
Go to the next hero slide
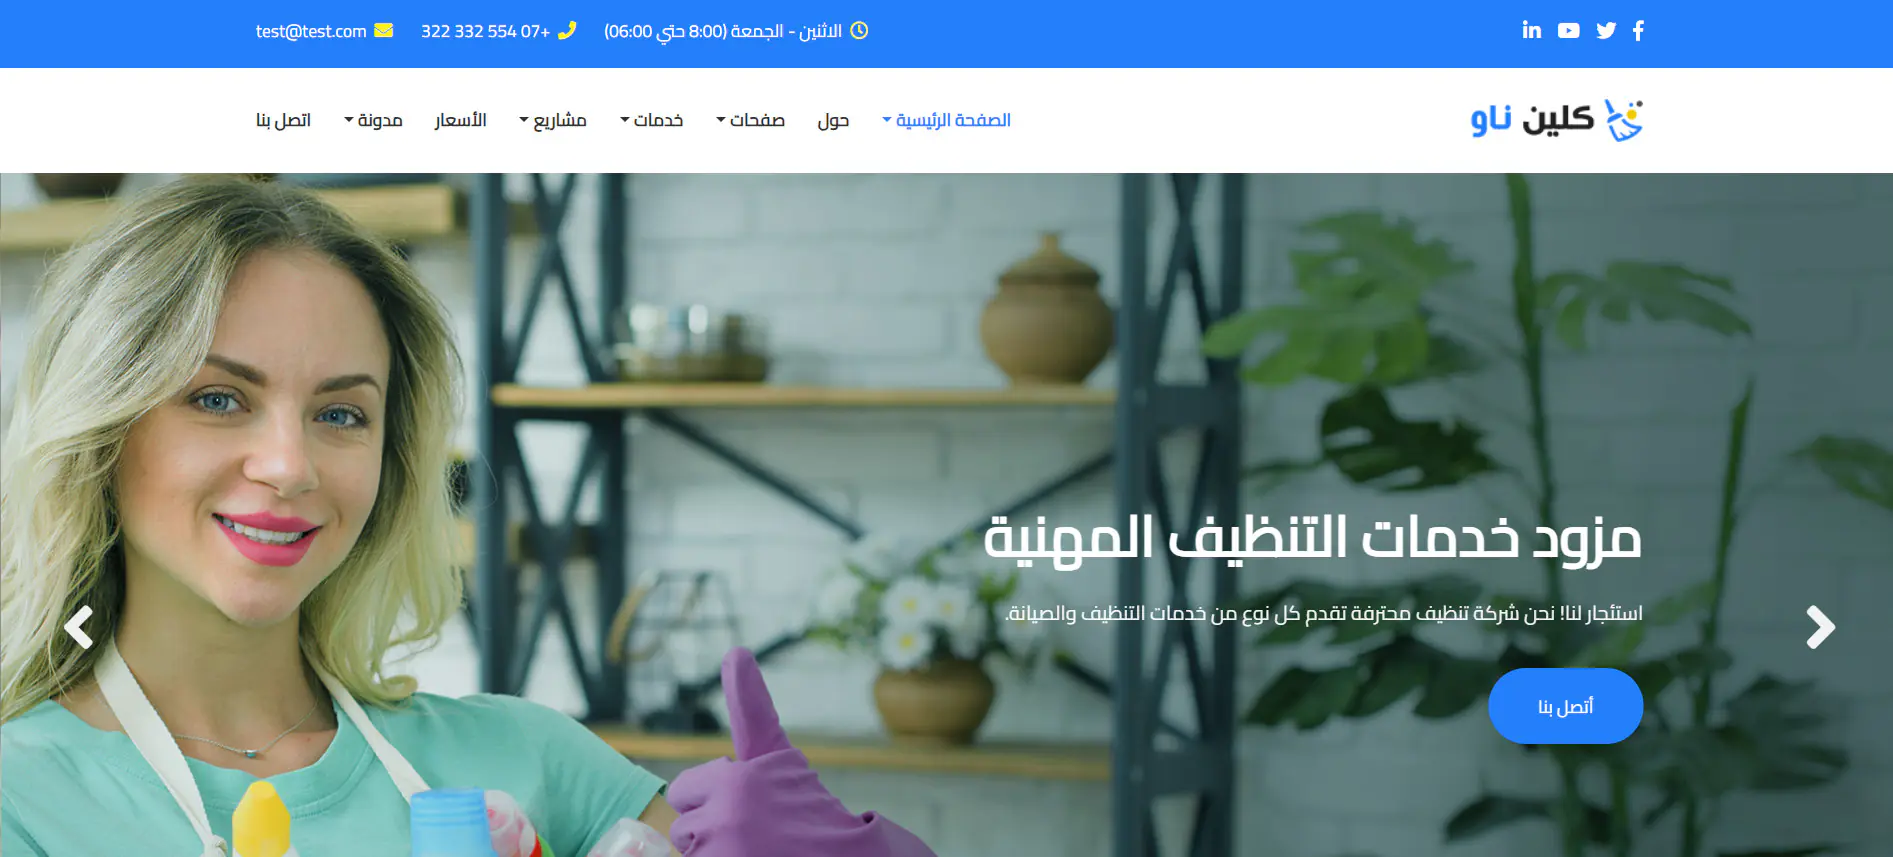point(1820,628)
